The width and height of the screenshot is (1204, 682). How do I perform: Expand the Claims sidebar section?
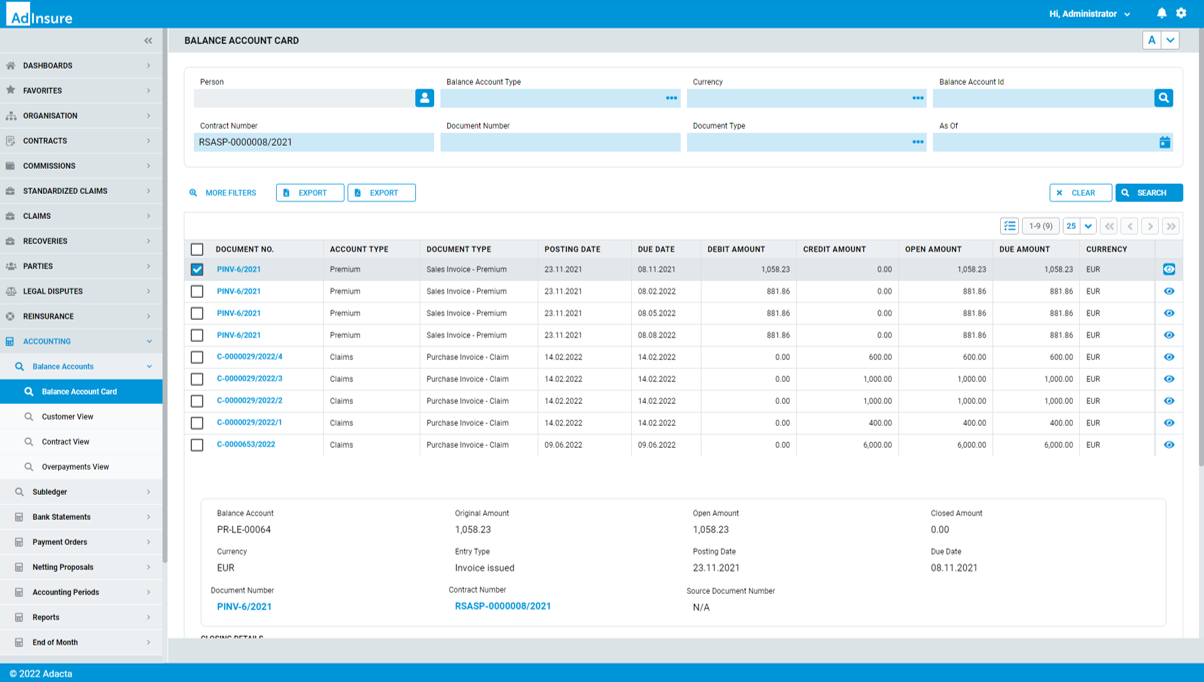(80, 216)
